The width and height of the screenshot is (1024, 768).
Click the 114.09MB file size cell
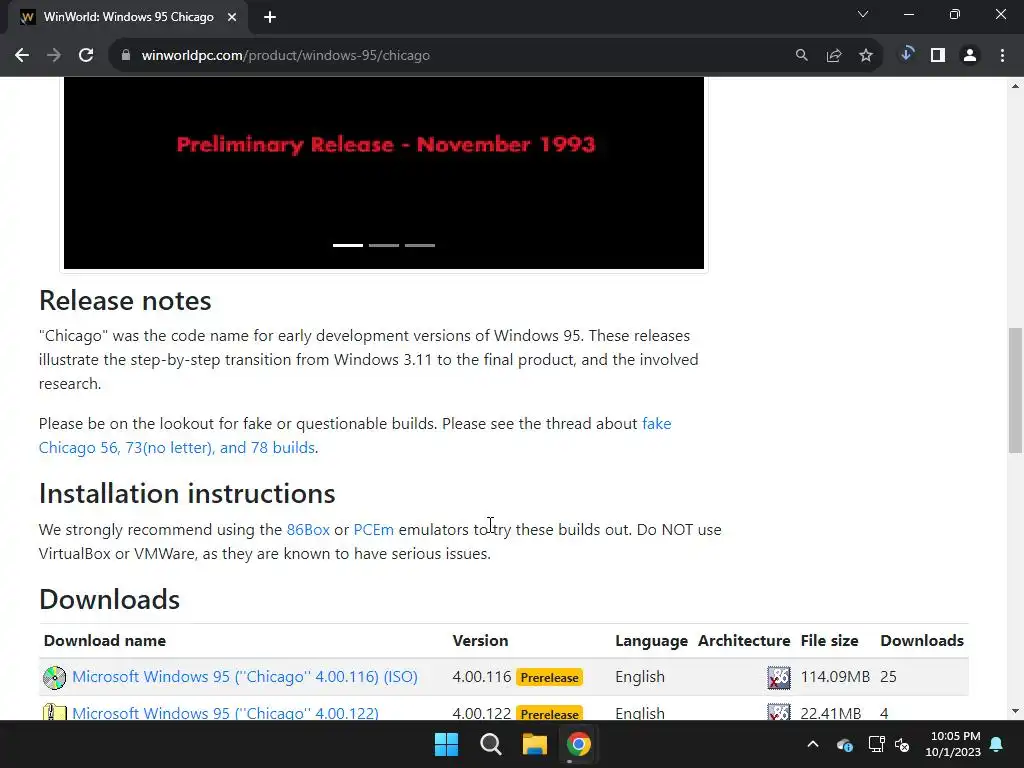tap(835, 677)
